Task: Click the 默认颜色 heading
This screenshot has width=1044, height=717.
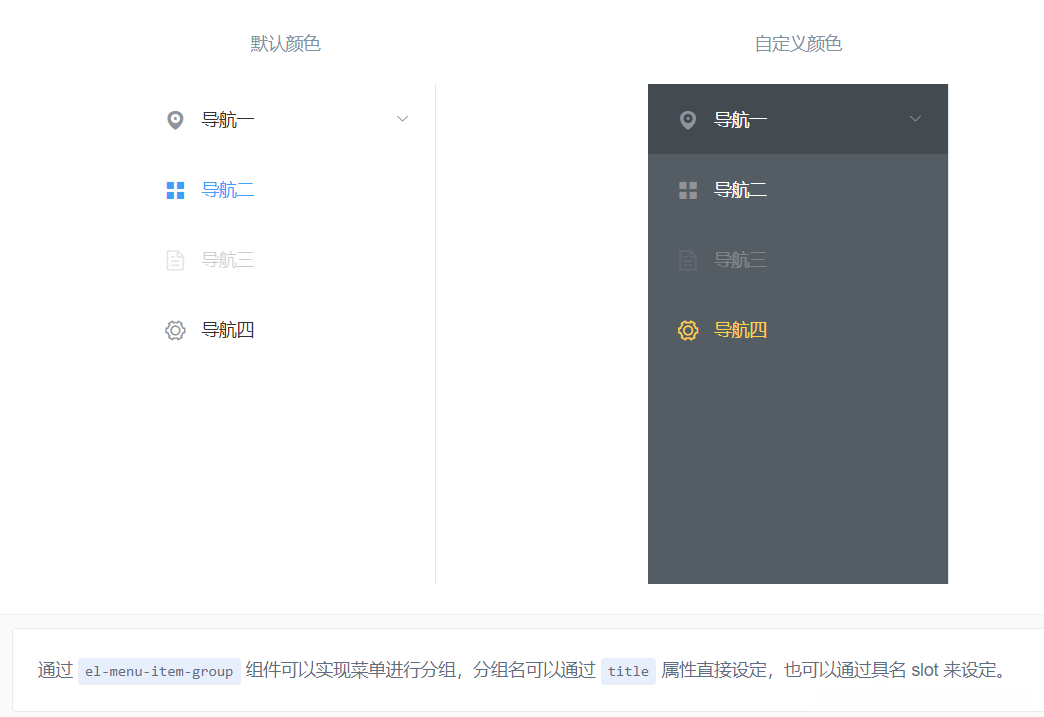Action: (x=284, y=43)
